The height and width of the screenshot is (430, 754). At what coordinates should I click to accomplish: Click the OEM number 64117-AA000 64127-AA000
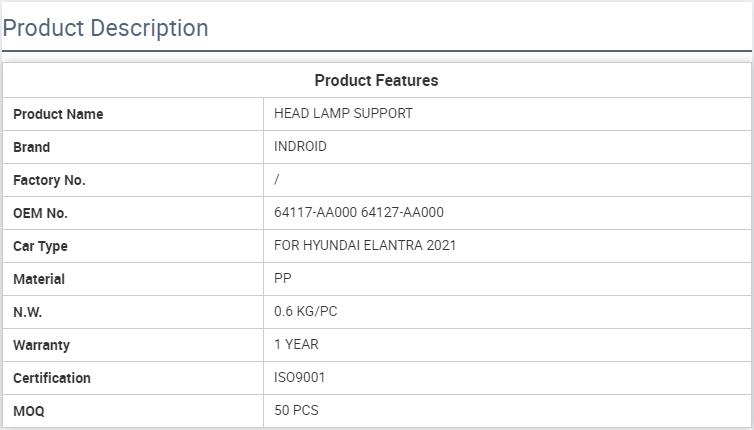pos(359,212)
